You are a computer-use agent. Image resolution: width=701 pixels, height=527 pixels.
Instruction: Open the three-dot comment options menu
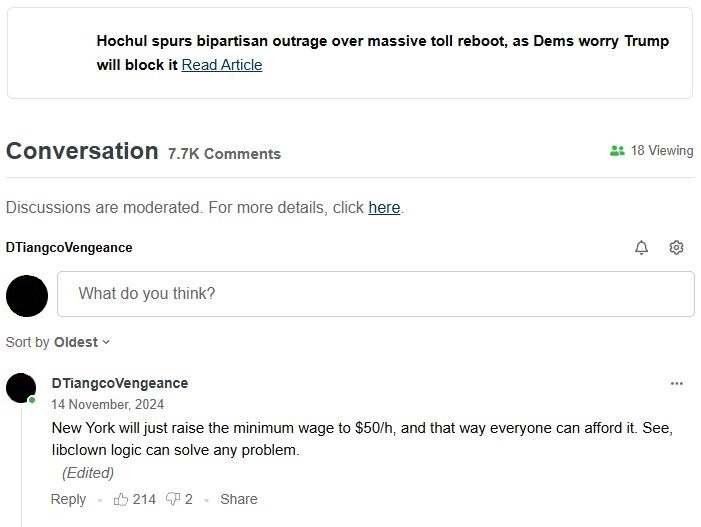point(676,384)
